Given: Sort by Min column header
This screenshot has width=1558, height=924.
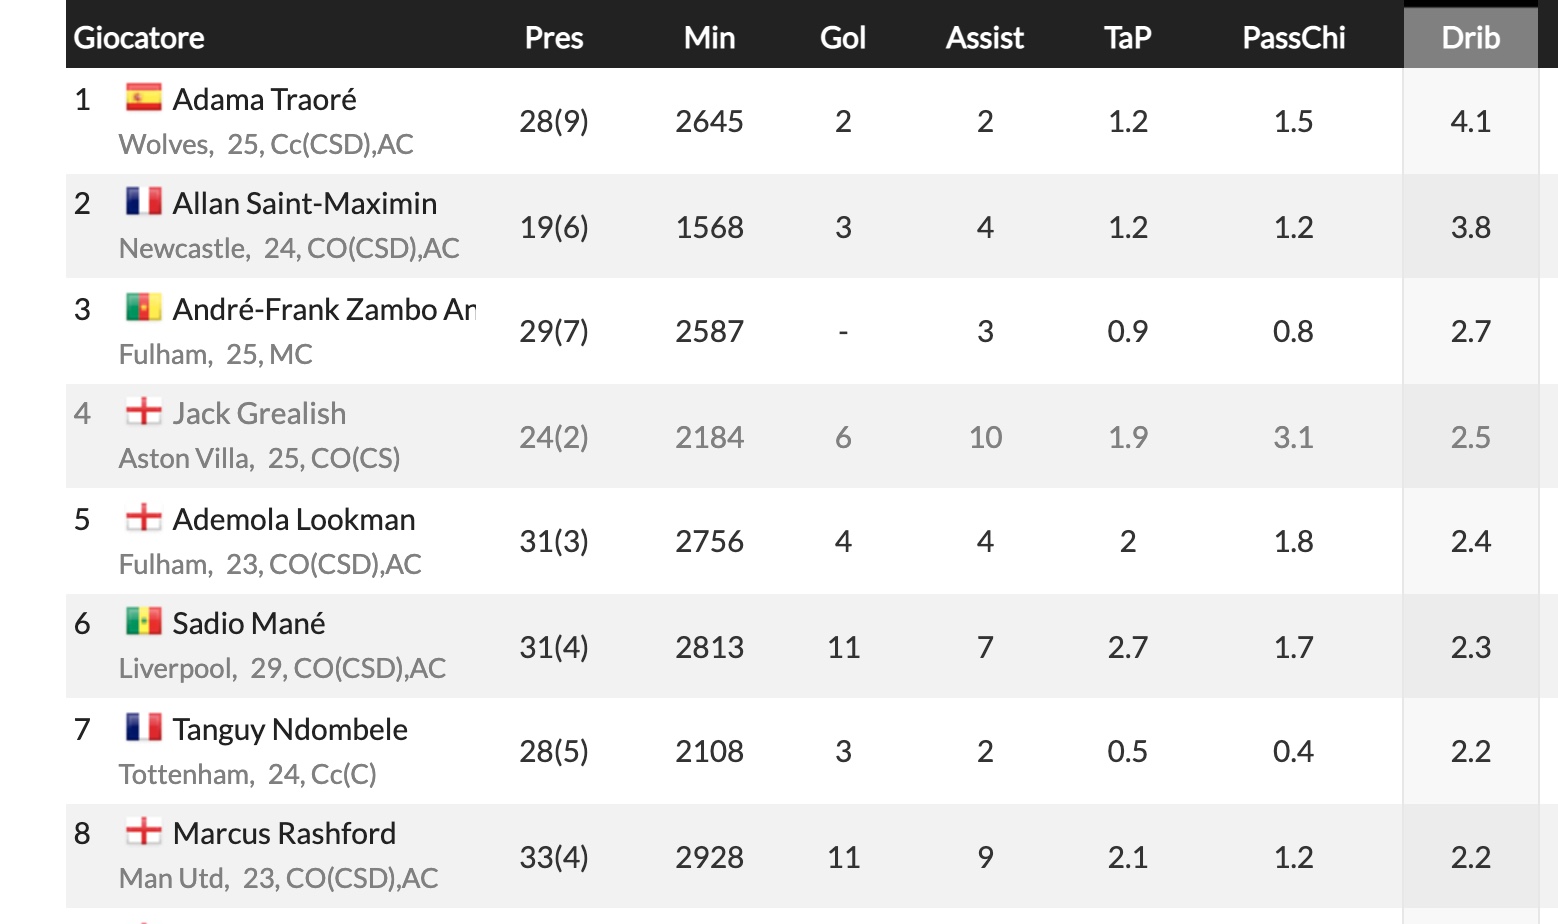Looking at the screenshot, I should pos(709,38).
